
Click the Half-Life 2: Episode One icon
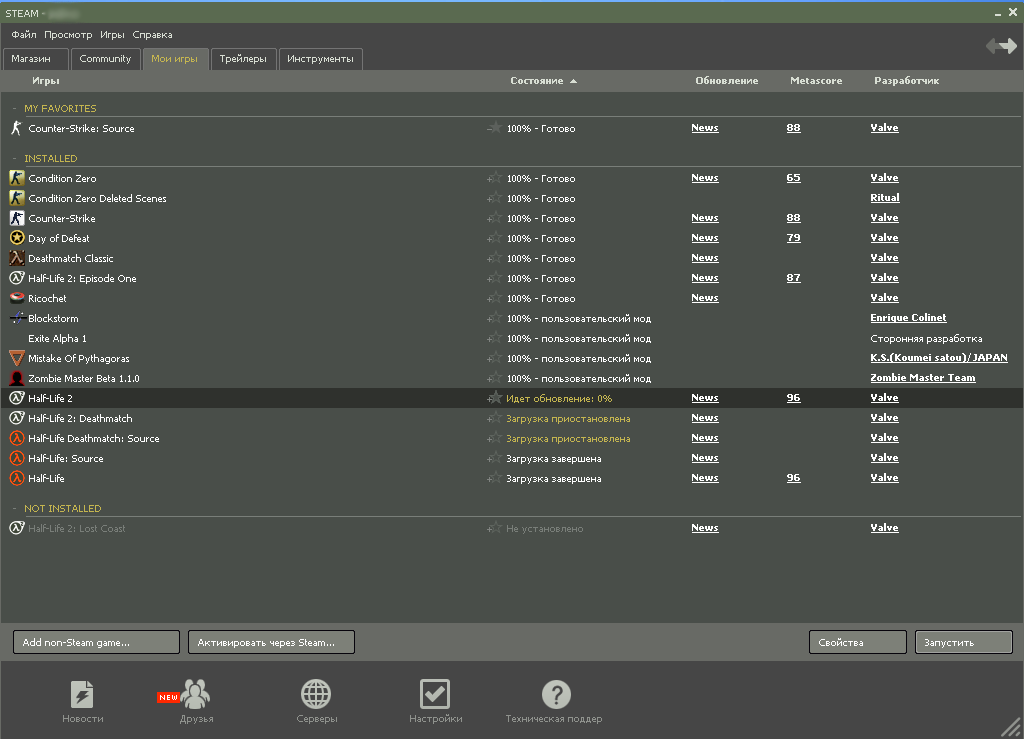pos(17,278)
